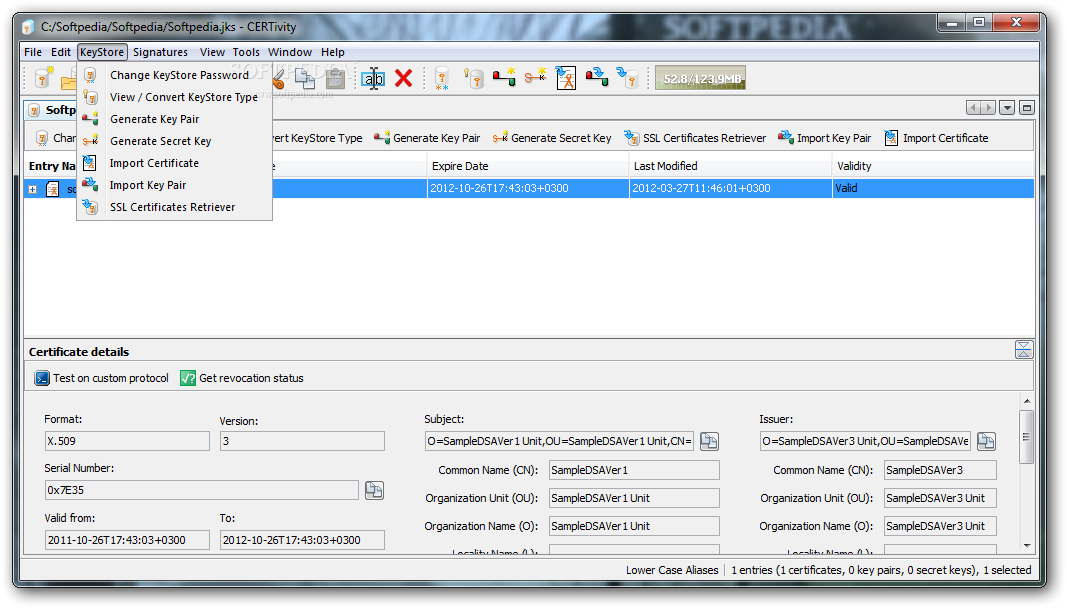The height and width of the screenshot is (608, 1067).
Task: Choose View / Convert KeyStore Type menu item
Action: coord(175,97)
